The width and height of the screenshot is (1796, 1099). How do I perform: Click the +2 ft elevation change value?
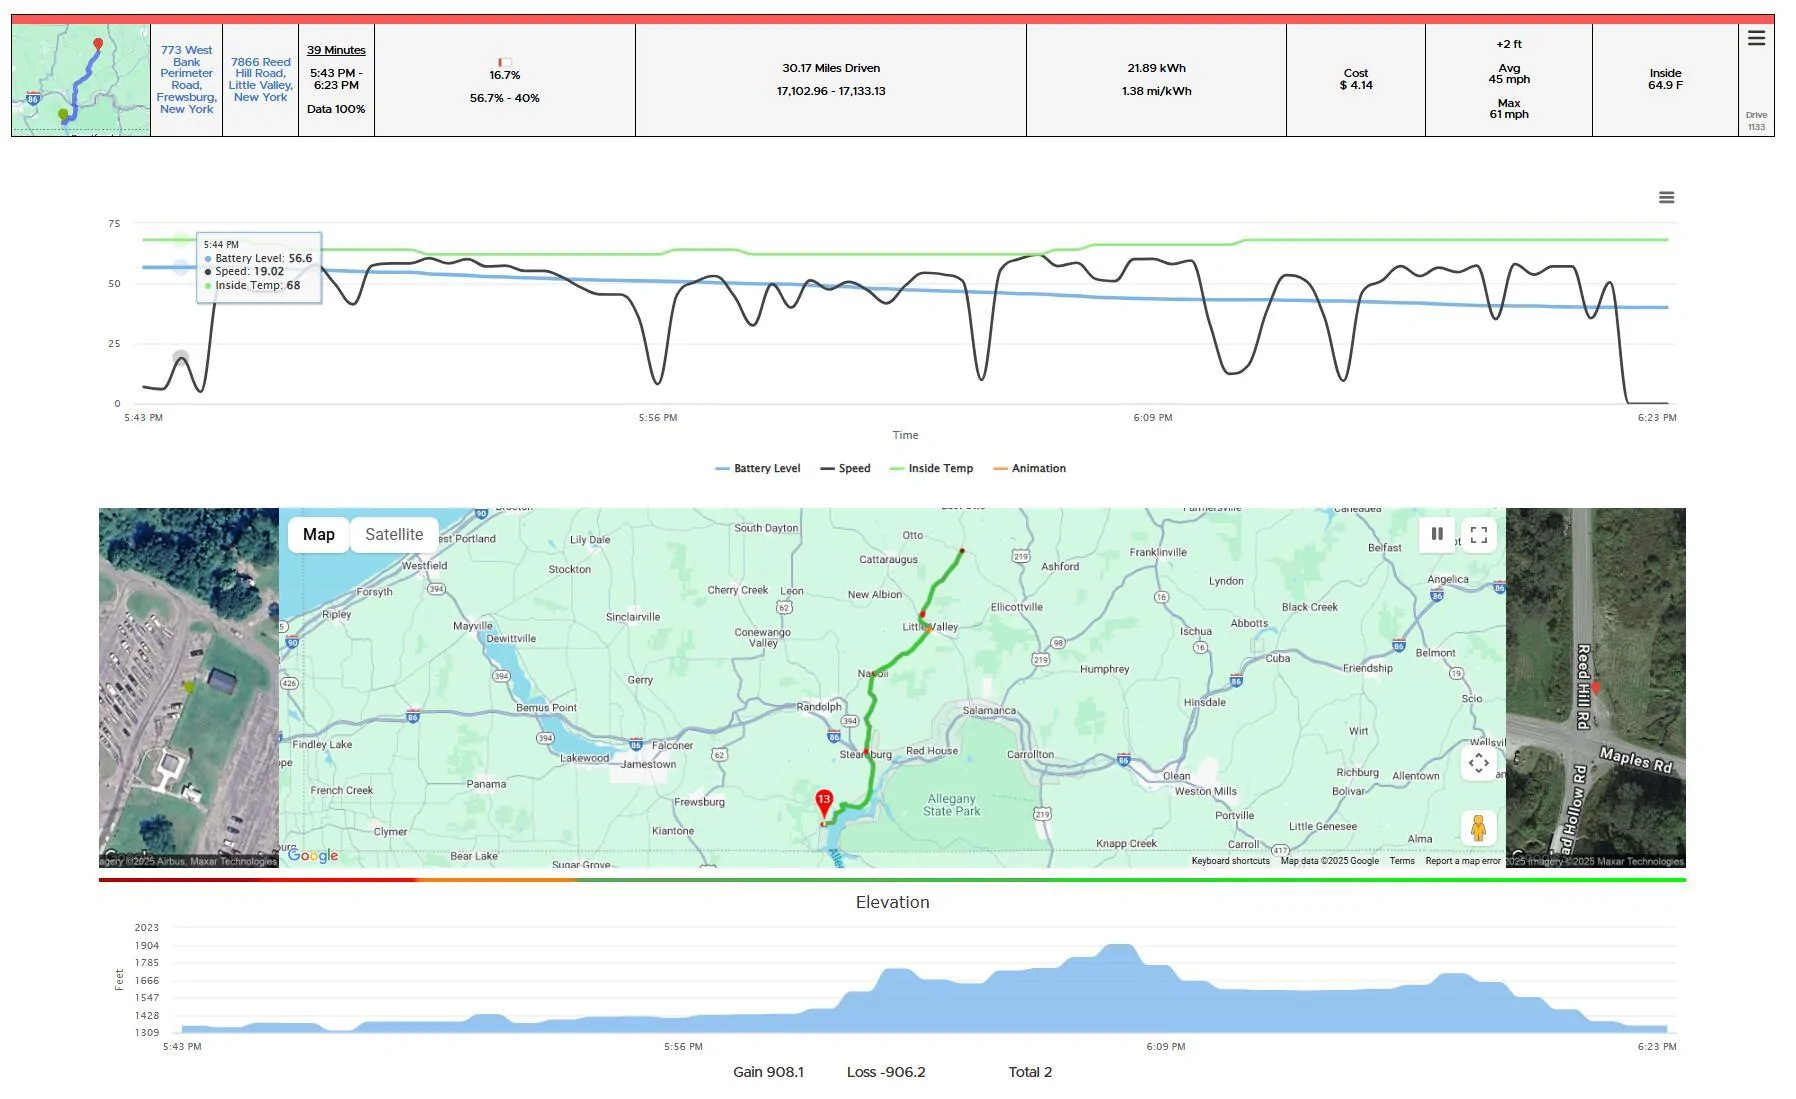pos(1509,44)
